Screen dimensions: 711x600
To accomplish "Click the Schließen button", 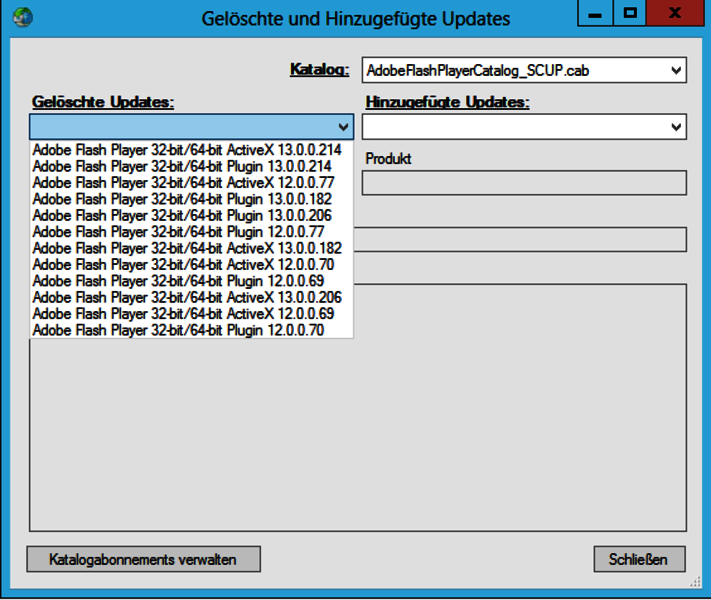I will 639,559.
